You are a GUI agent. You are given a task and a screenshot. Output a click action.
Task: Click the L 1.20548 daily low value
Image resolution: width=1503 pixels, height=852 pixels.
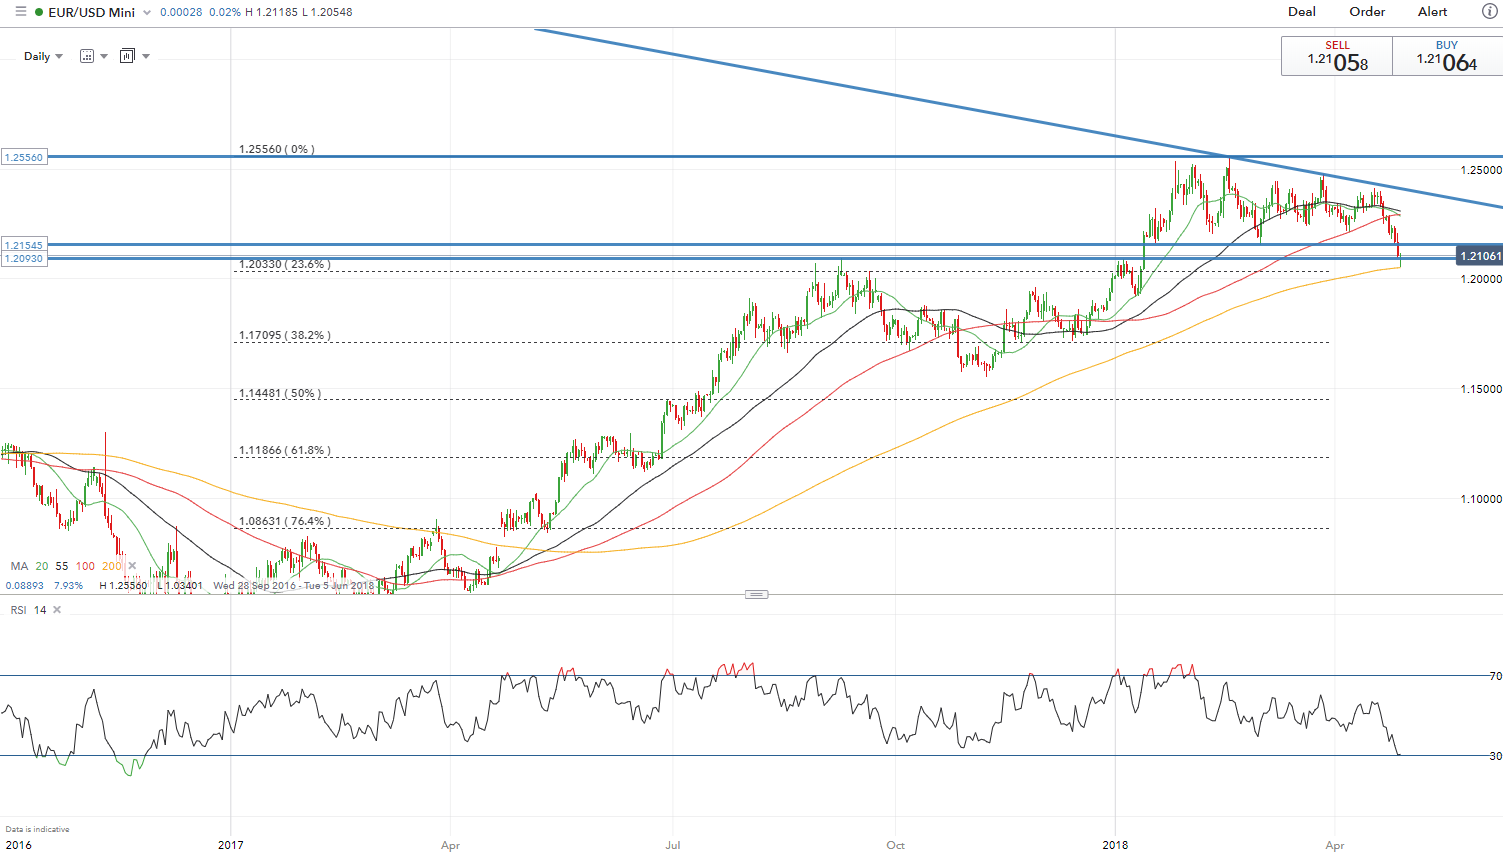(x=327, y=12)
